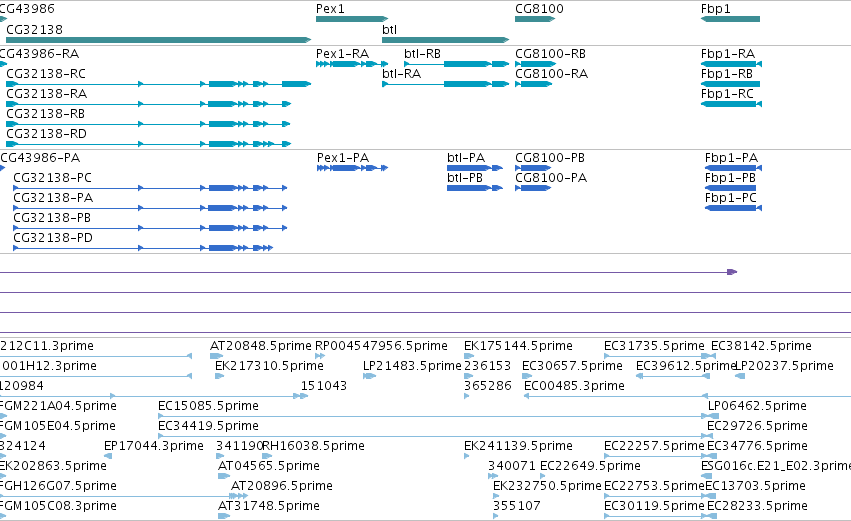Select the btl-PA protein feature

click(x=466, y=157)
